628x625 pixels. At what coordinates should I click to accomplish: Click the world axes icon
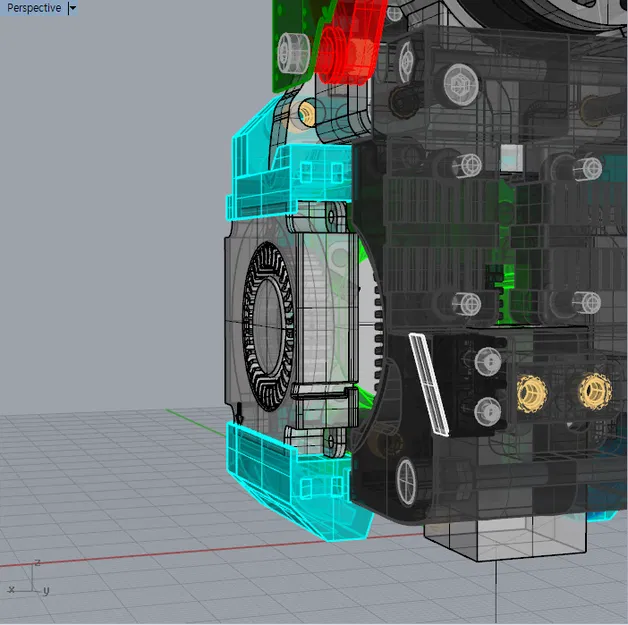pyautogui.click(x=28, y=578)
